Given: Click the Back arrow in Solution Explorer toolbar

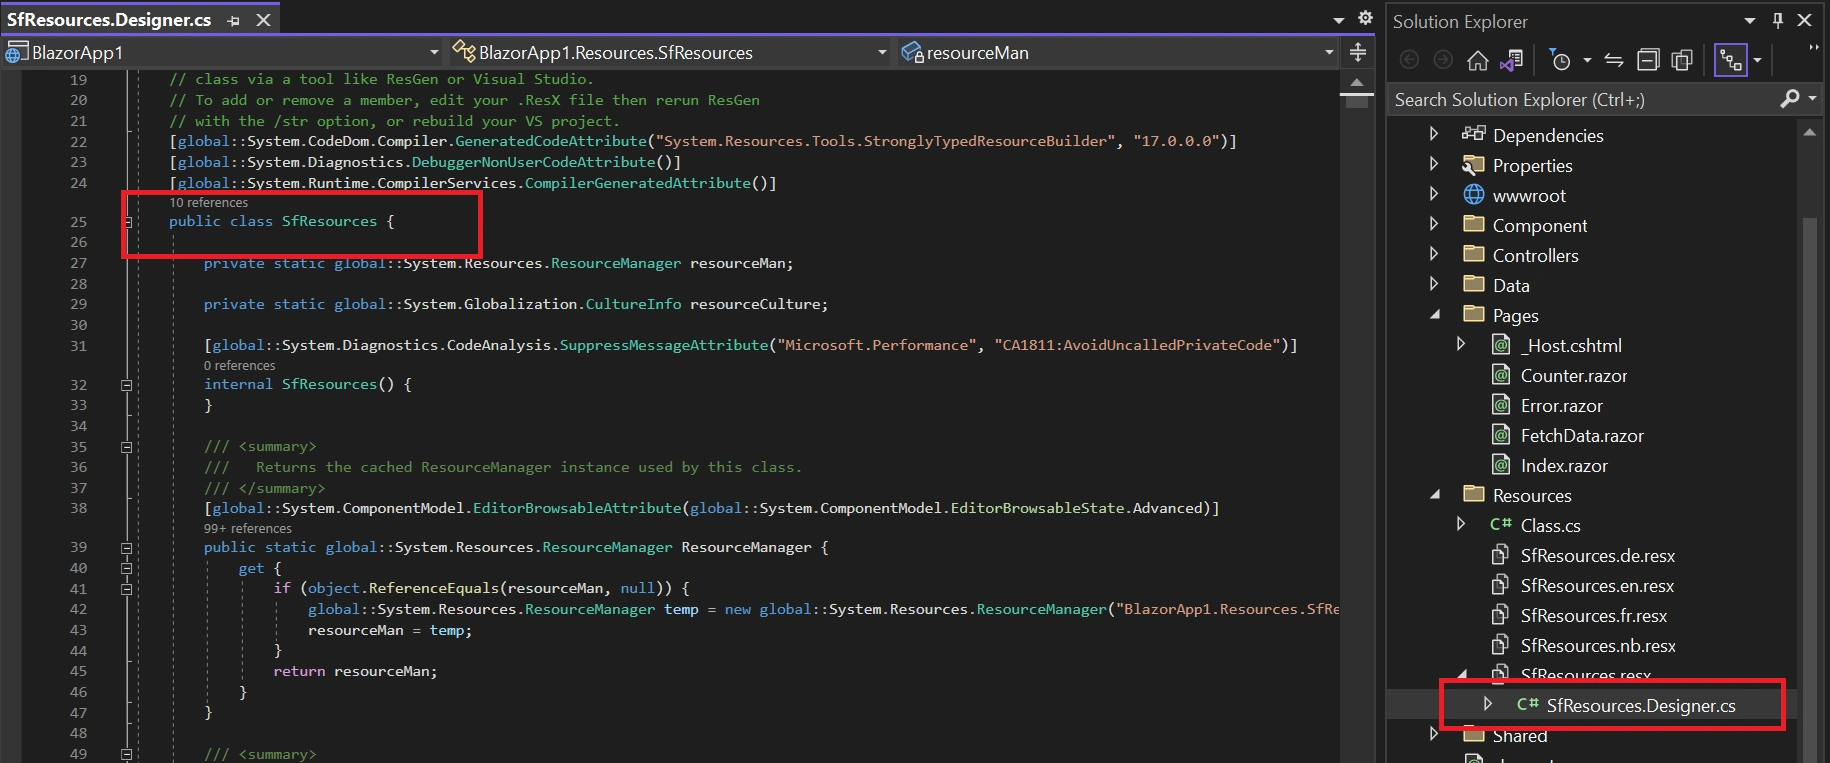Looking at the screenshot, I should click(1409, 61).
